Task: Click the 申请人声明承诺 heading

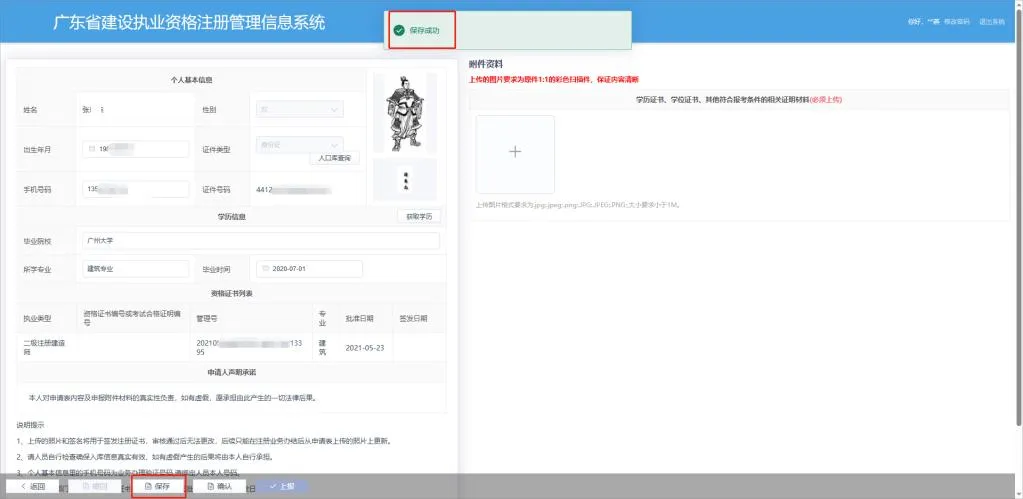Action: [x=232, y=372]
